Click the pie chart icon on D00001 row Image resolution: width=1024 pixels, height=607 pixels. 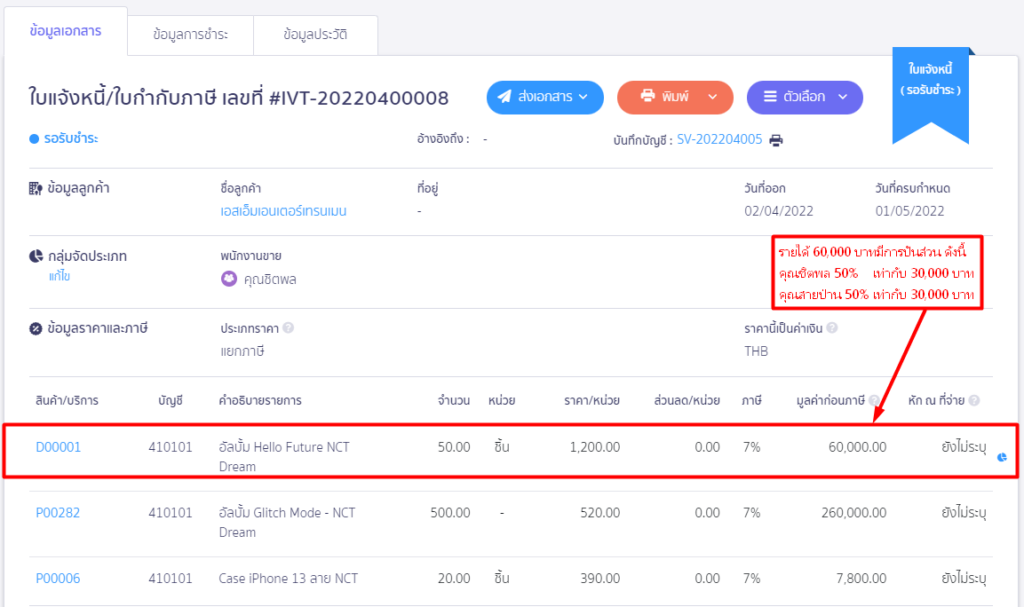coord(1002,456)
